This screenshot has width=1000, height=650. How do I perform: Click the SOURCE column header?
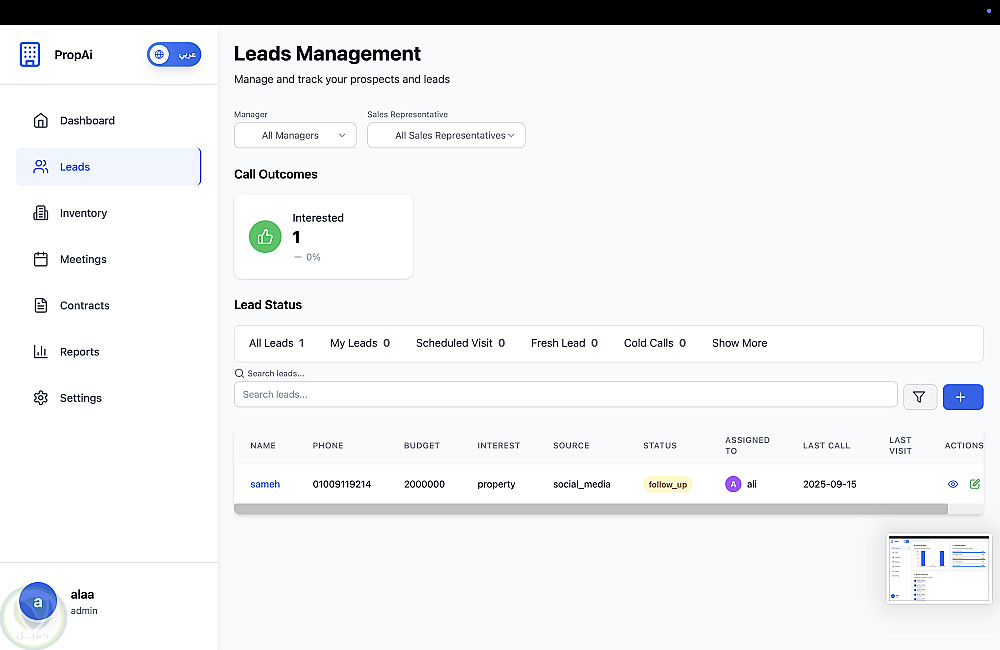point(571,445)
